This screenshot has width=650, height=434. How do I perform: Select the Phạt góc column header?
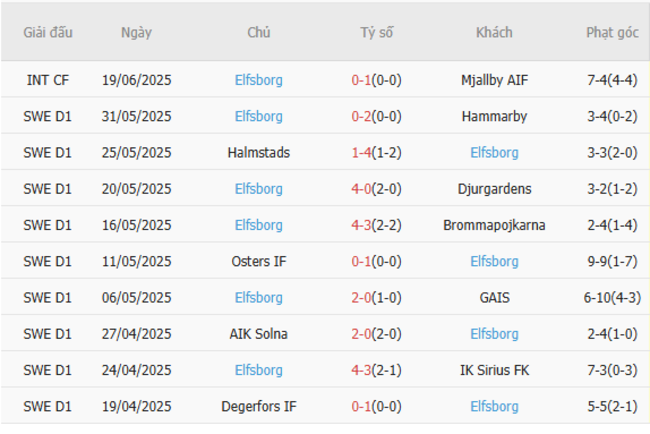click(612, 33)
